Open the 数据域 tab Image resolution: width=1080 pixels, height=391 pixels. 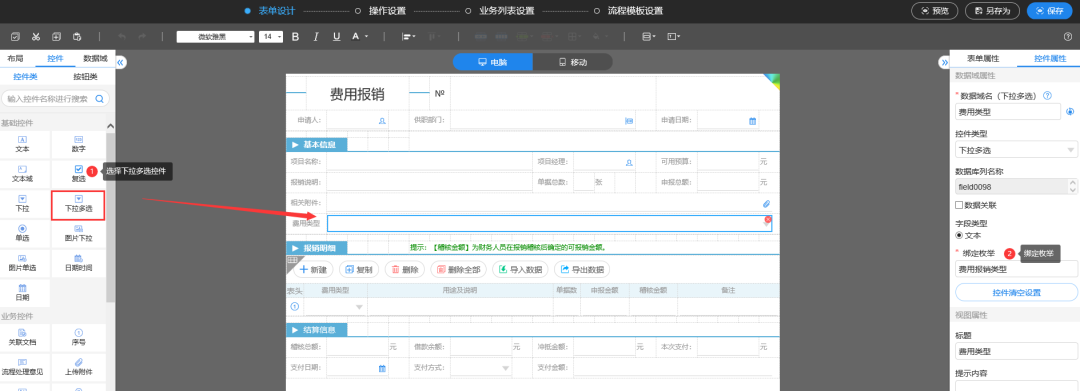(95, 59)
